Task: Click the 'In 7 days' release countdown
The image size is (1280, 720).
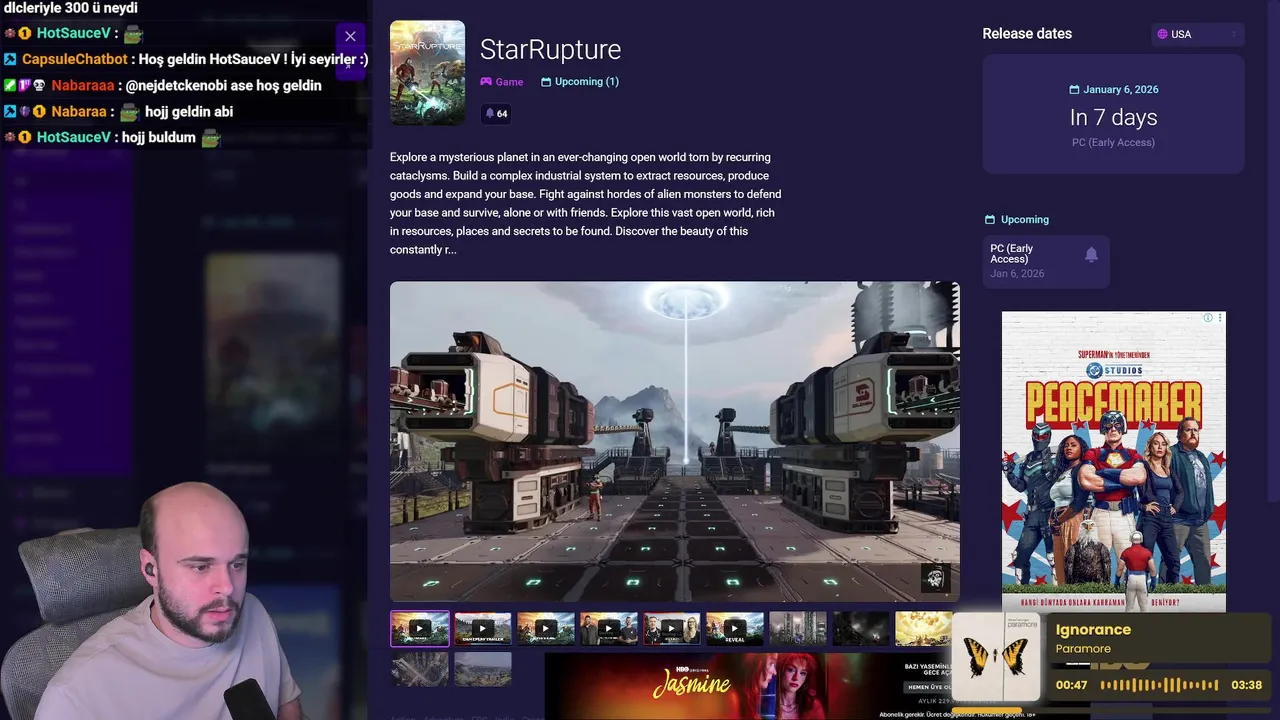Action: click(1113, 117)
